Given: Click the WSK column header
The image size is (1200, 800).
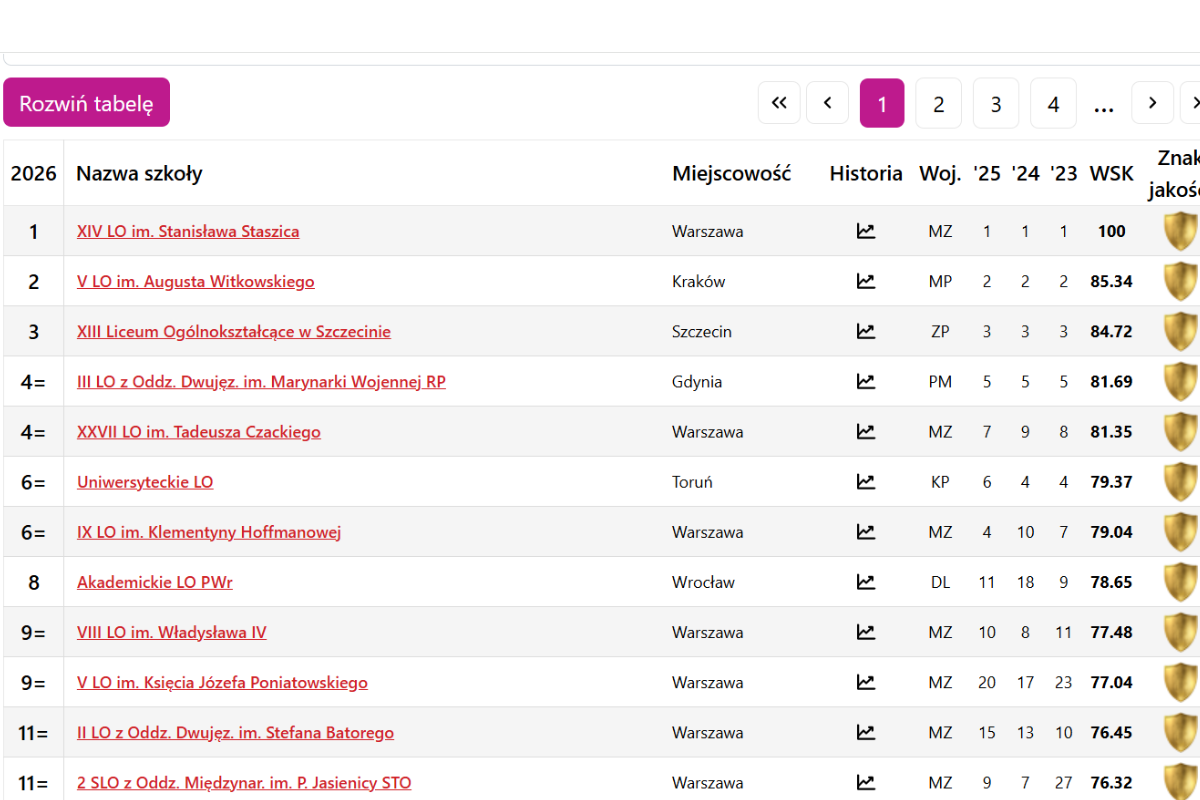Looking at the screenshot, I should [1112, 173].
